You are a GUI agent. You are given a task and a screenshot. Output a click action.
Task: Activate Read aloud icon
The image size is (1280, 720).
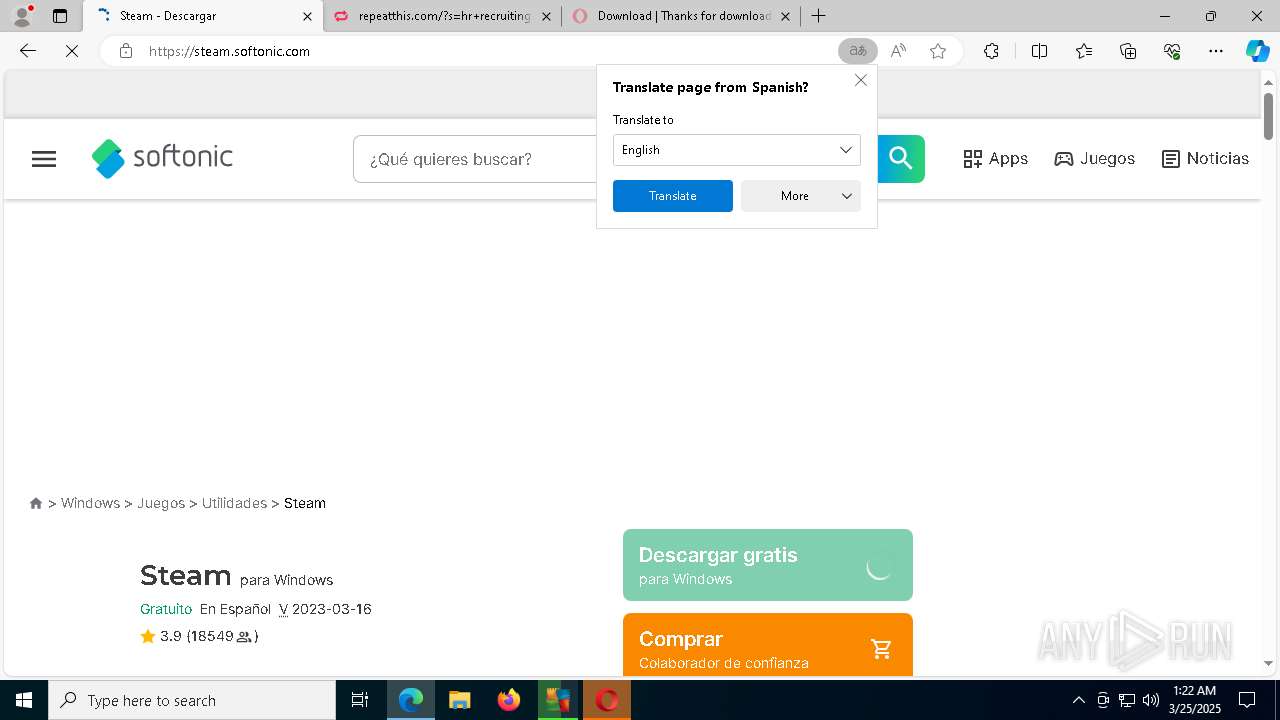coord(898,51)
